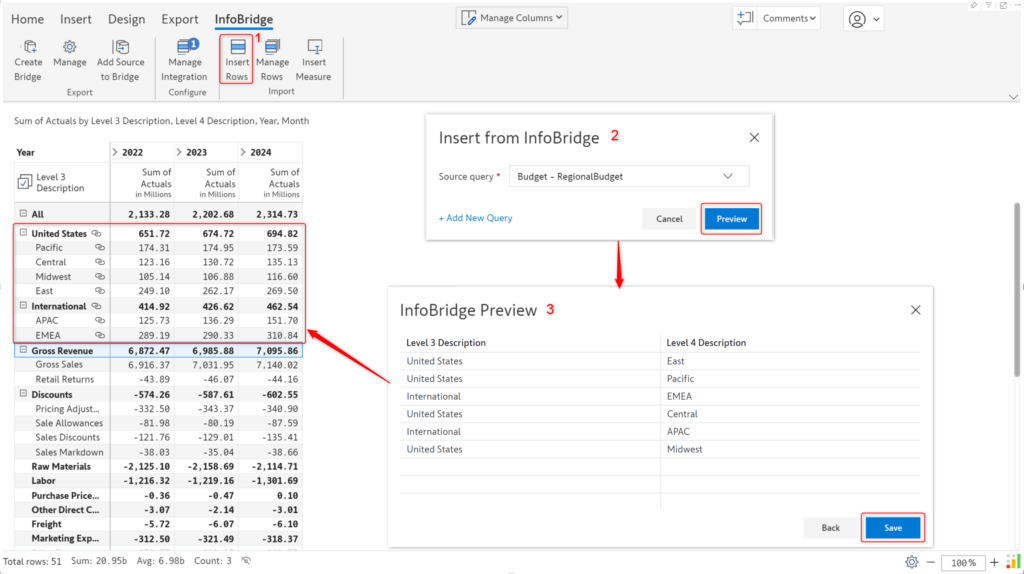Open Manage Rows

click(x=272, y=61)
